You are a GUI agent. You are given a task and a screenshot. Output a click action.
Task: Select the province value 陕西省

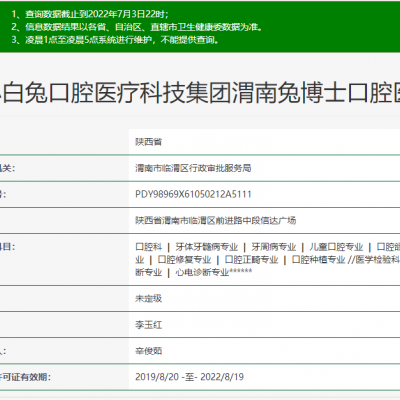pos(148,142)
